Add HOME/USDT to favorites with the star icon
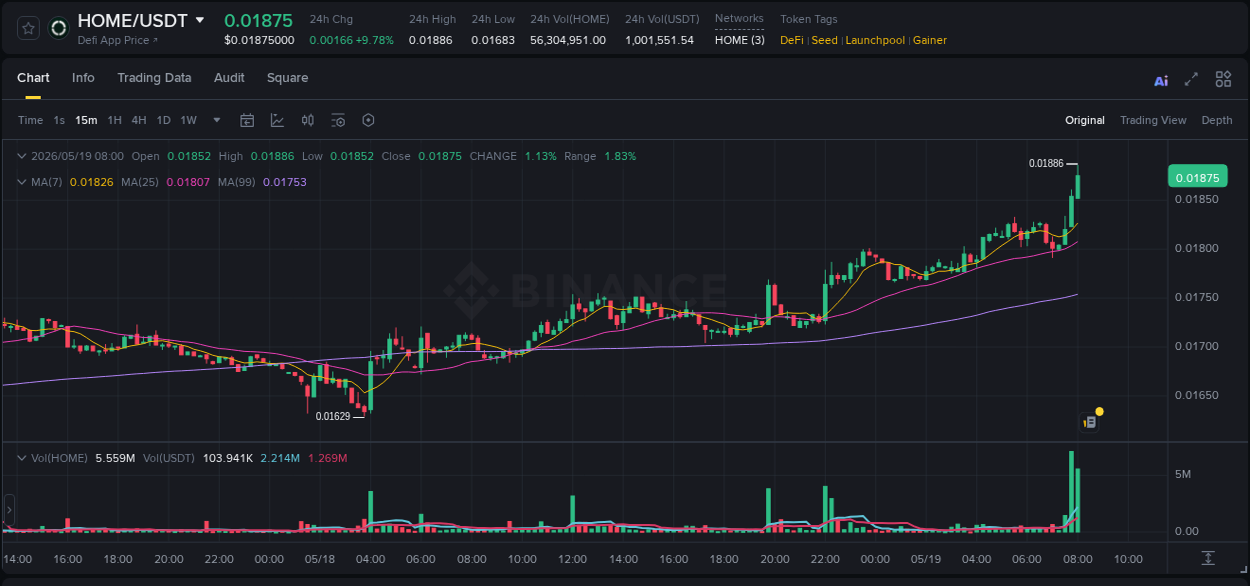This screenshot has height=586, width=1250. (x=29, y=28)
